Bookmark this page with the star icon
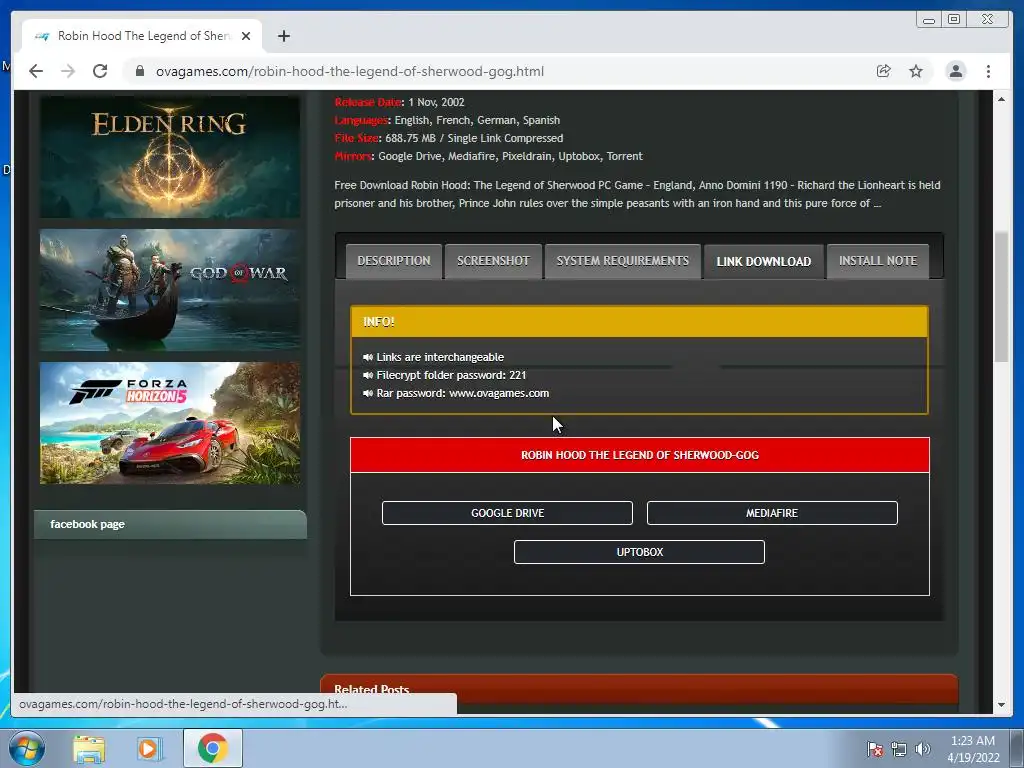The height and width of the screenshot is (768, 1024). pyautogui.click(x=916, y=71)
